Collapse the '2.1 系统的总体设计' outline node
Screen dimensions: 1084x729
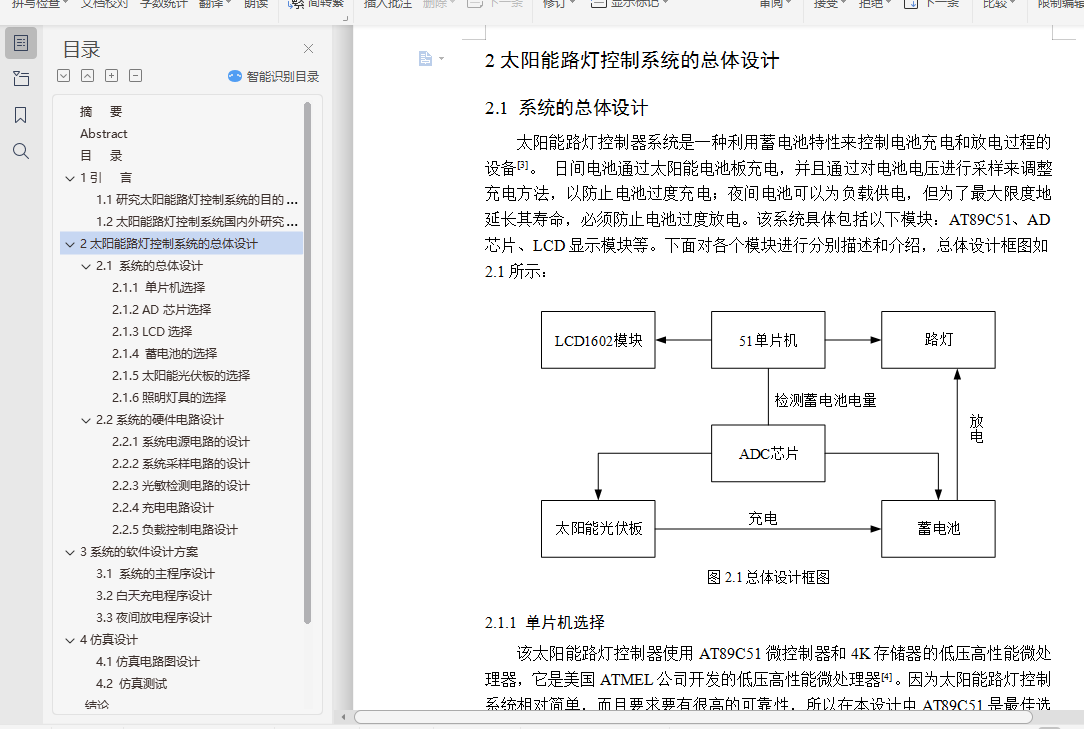[x=86, y=266]
